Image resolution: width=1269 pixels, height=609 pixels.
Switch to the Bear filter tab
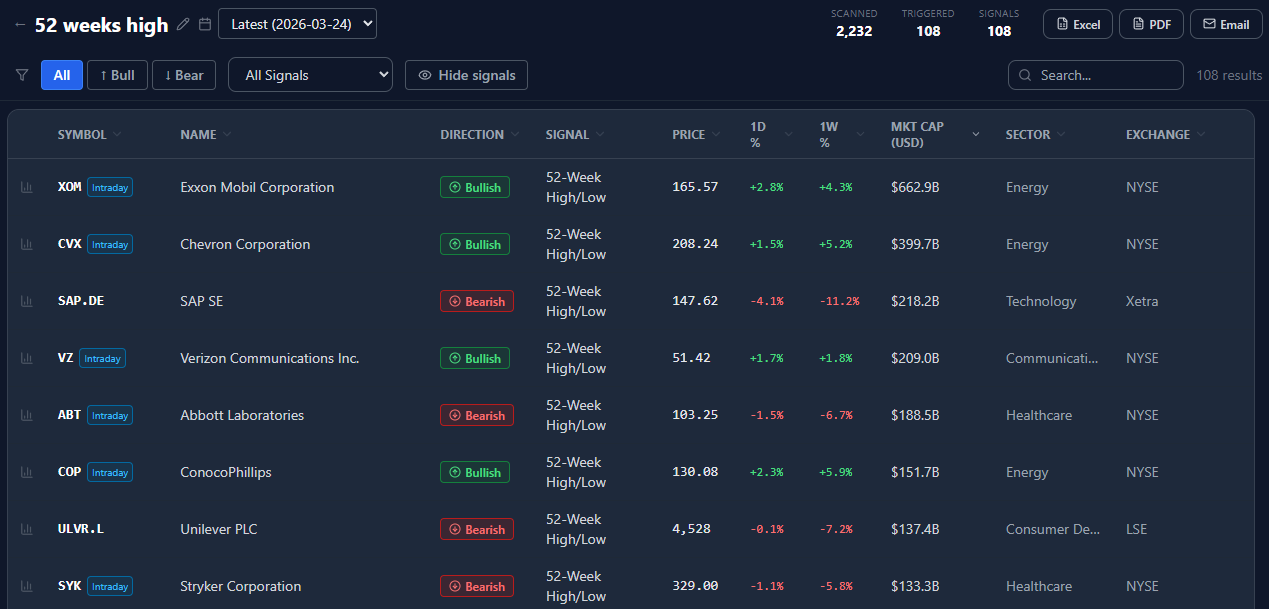[183, 74]
